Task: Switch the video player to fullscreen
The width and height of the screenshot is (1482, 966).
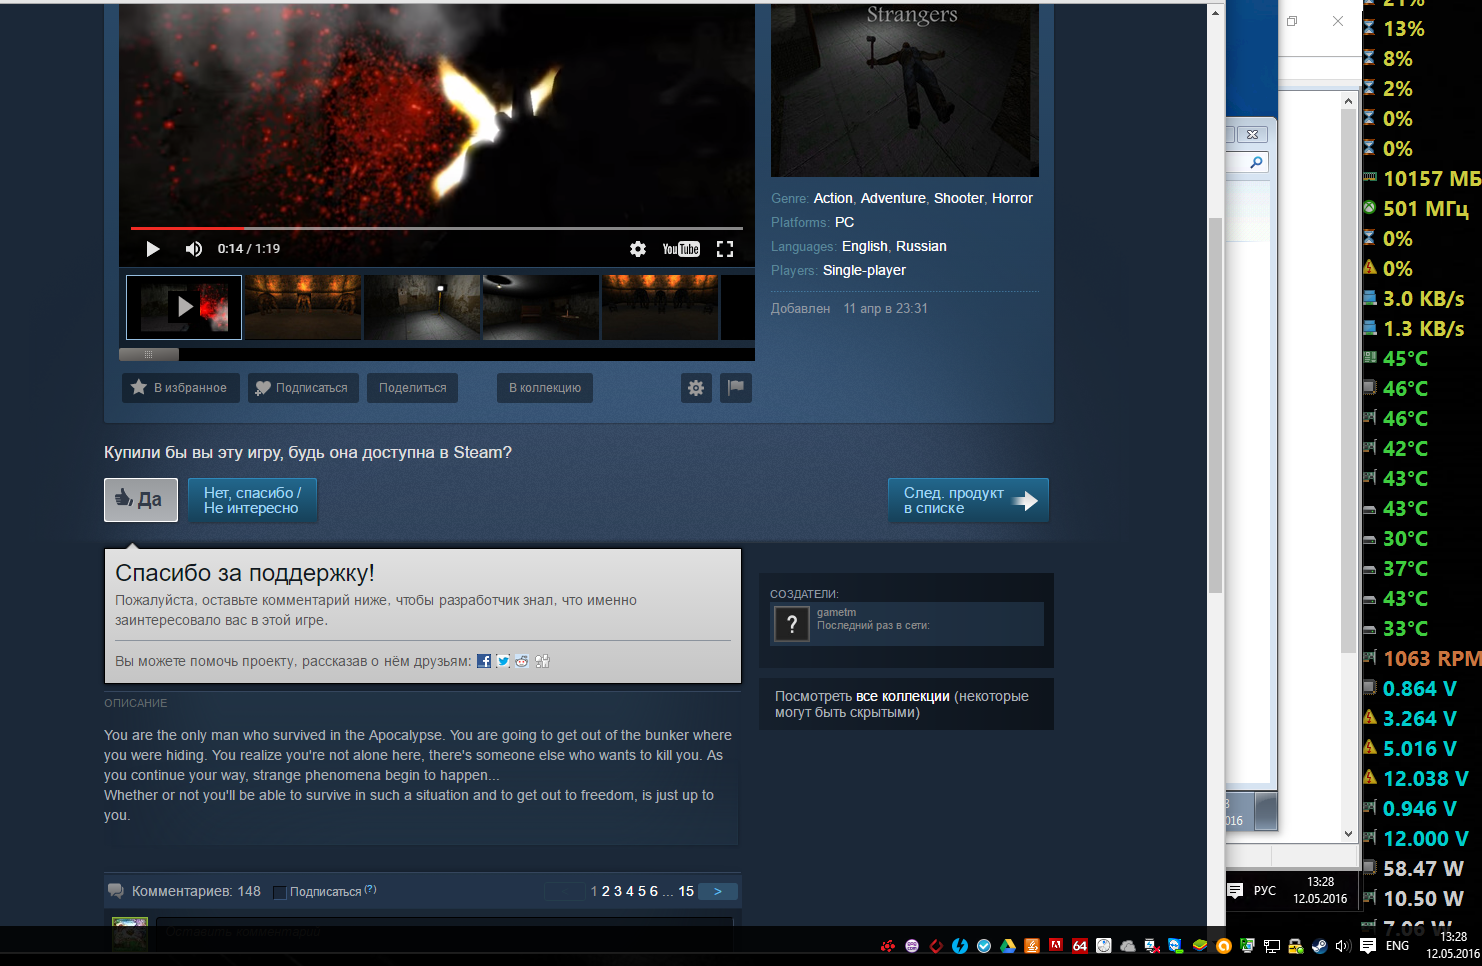Action: point(725,249)
